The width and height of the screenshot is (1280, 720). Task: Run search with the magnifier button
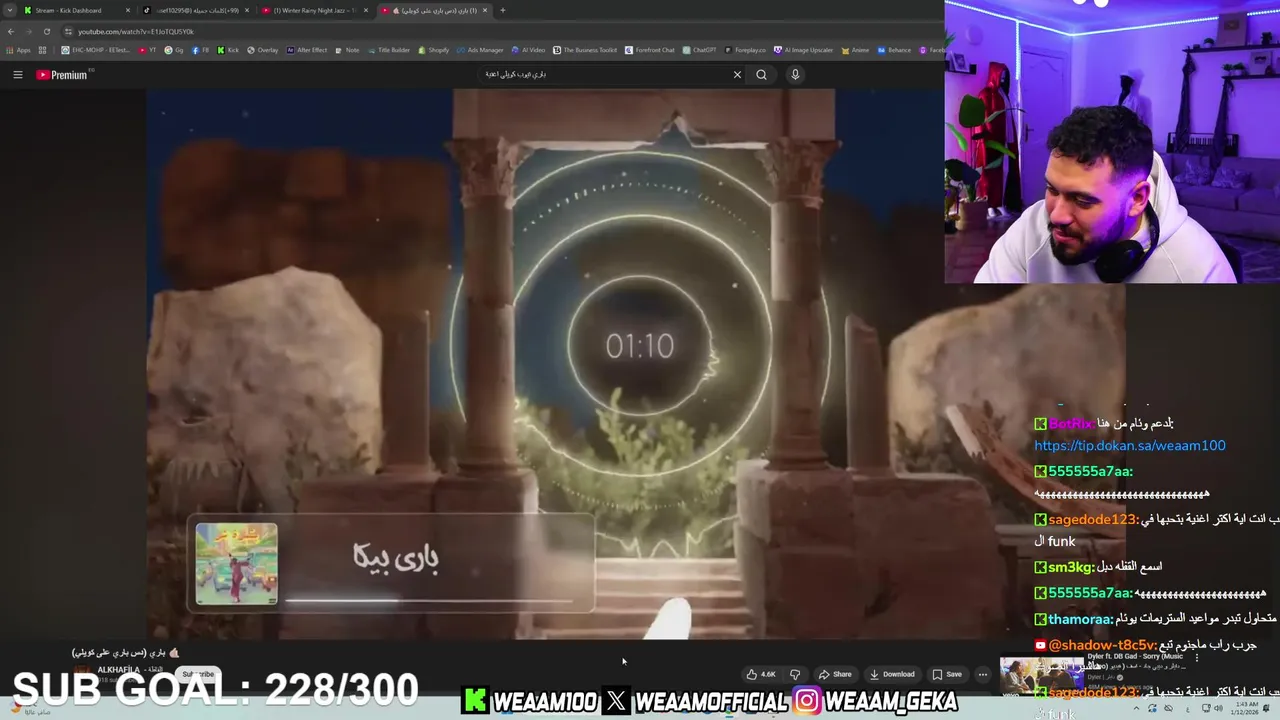coord(761,74)
